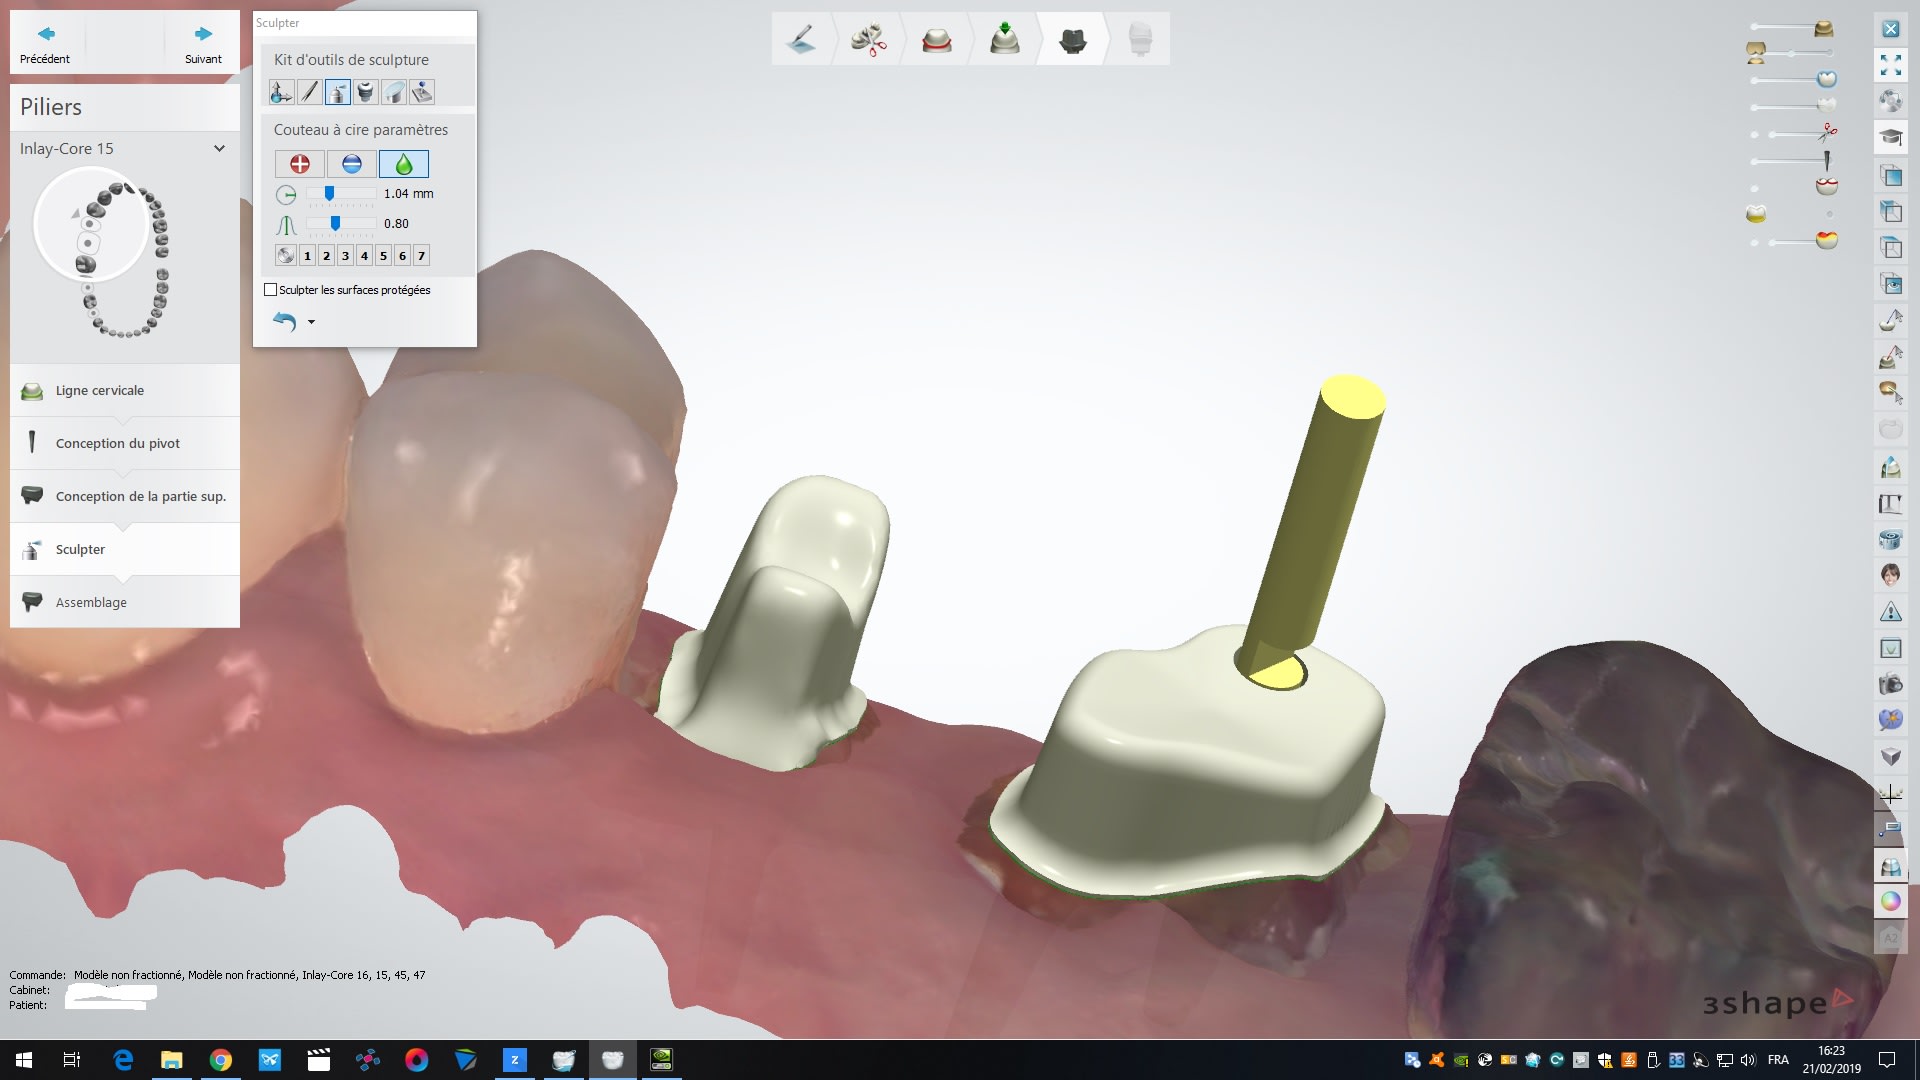Image resolution: width=1920 pixels, height=1080 pixels.
Task: Choose sculpt preset number 4
Action: 364,256
